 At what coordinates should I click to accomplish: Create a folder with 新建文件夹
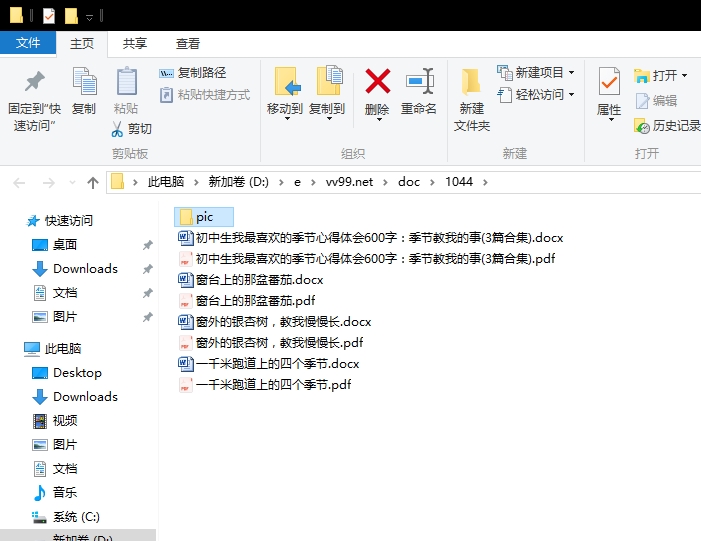[472, 99]
